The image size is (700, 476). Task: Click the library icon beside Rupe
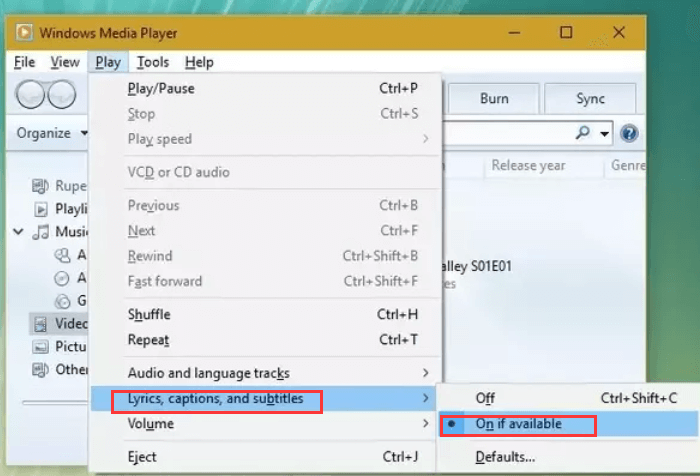(x=40, y=186)
